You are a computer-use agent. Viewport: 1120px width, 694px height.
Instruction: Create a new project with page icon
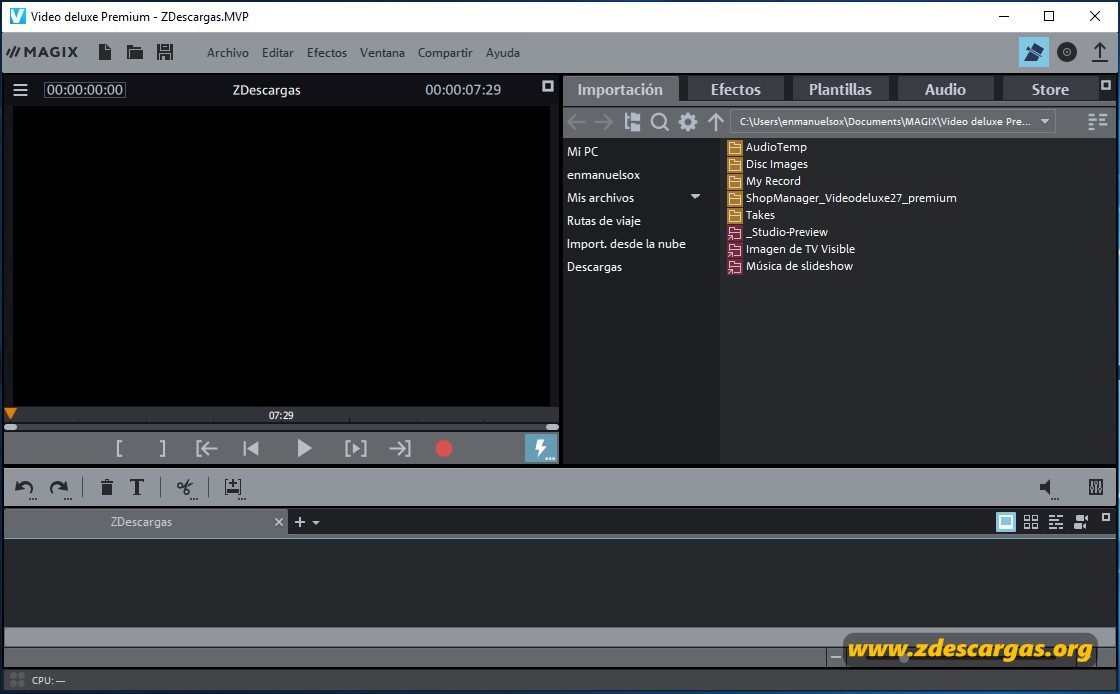click(x=105, y=52)
